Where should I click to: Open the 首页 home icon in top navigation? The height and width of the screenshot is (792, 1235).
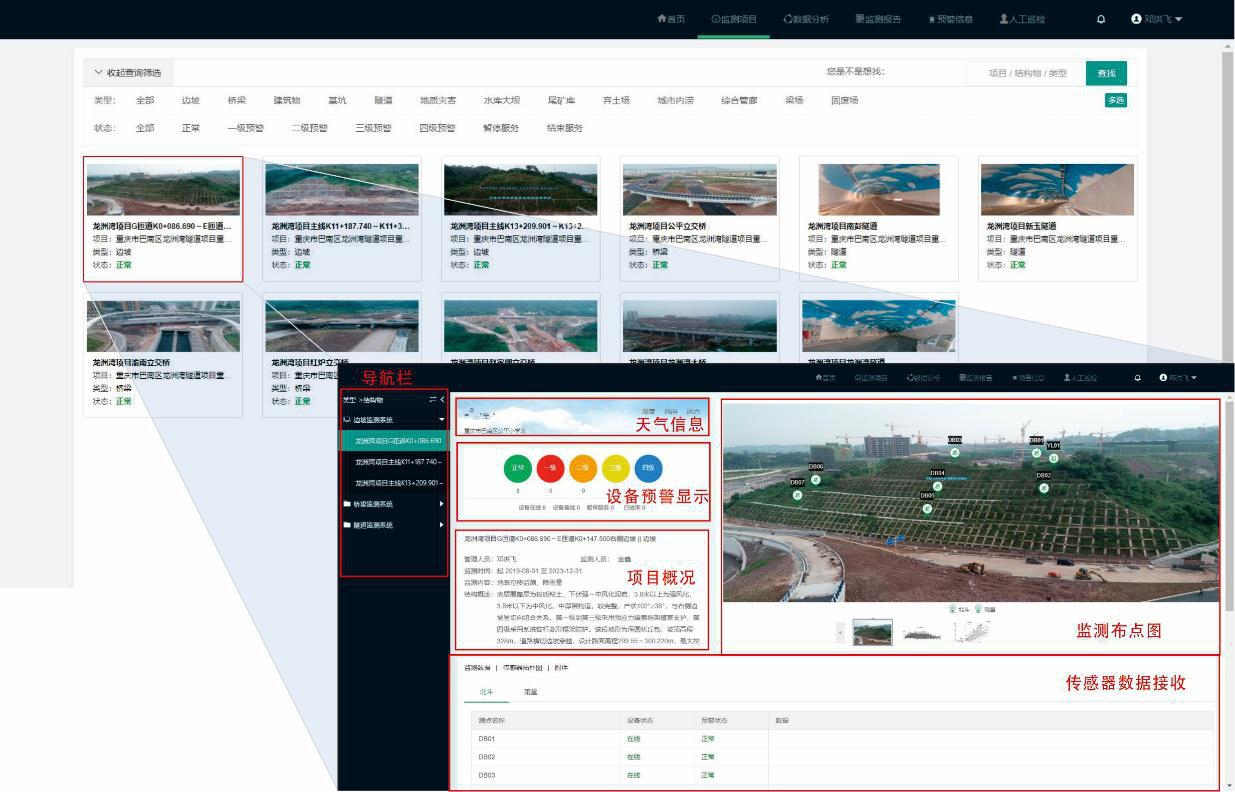point(671,19)
